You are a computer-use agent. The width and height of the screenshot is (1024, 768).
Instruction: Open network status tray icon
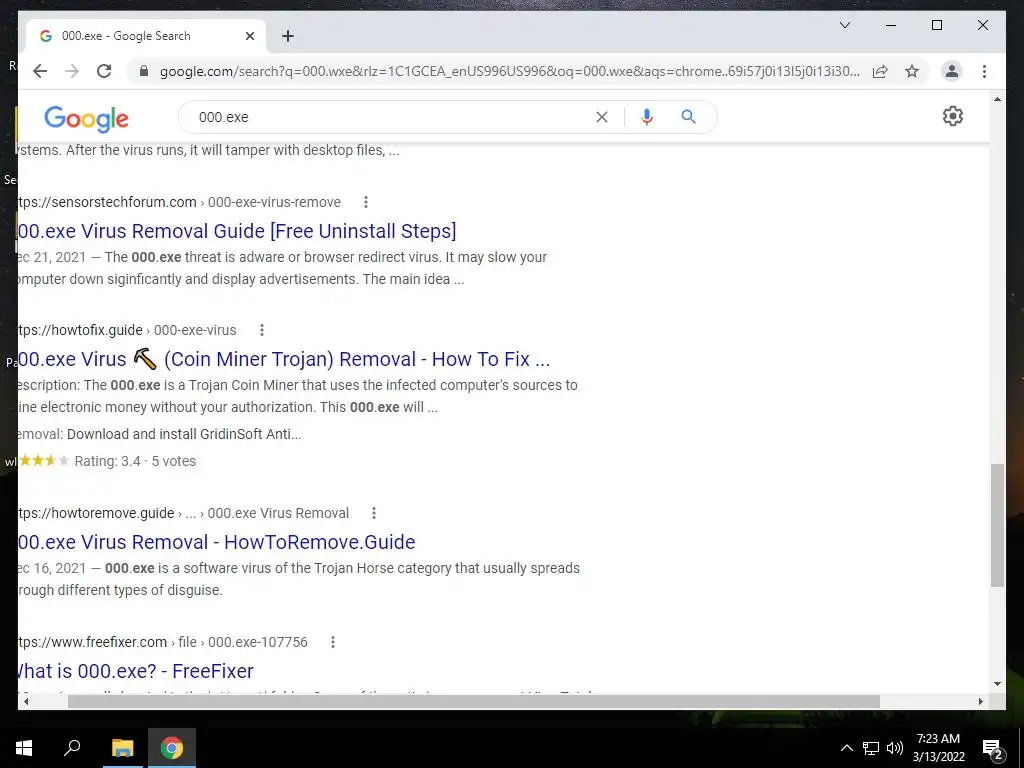click(871, 748)
